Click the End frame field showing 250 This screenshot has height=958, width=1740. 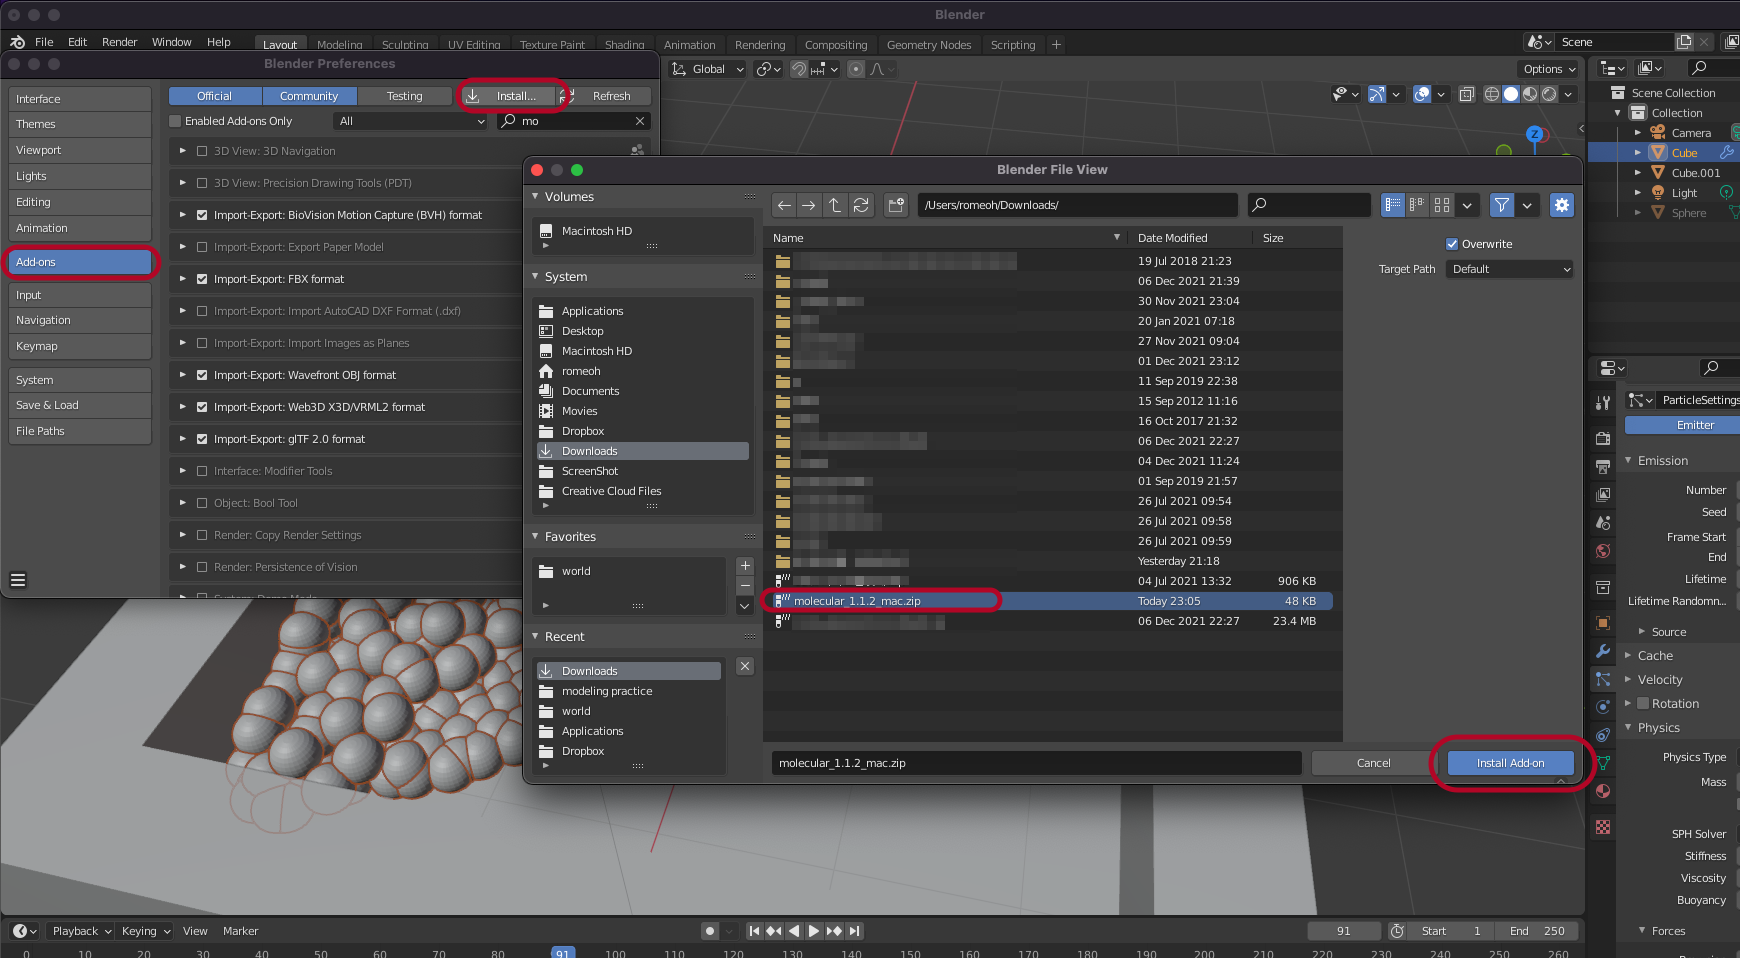(x=1538, y=931)
